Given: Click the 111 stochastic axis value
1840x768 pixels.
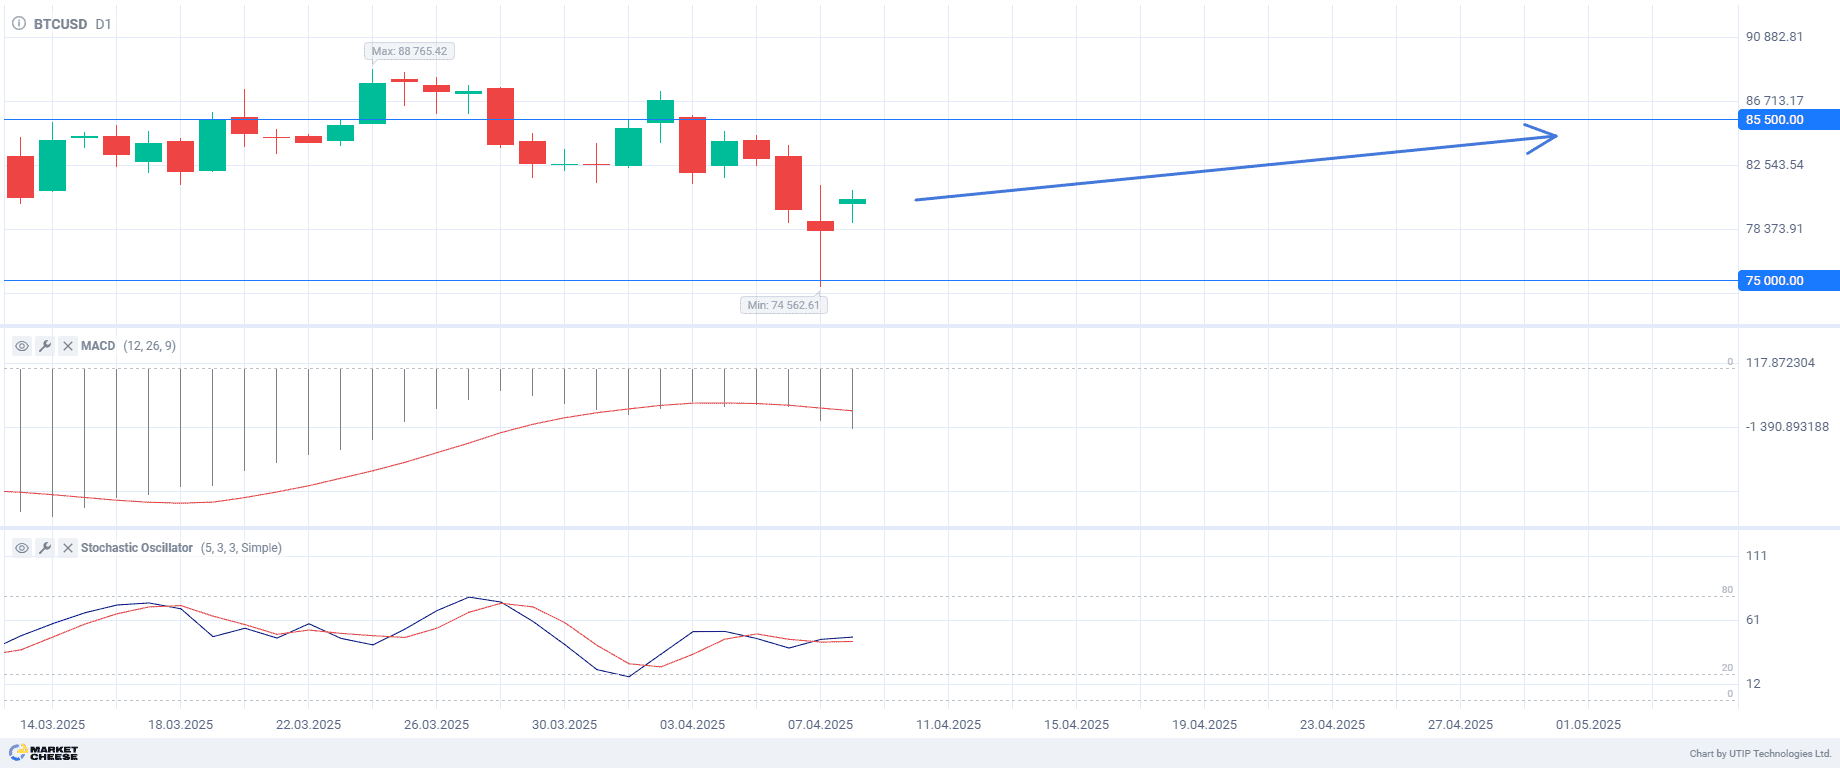Looking at the screenshot, I should click(x=1756, y=556).
